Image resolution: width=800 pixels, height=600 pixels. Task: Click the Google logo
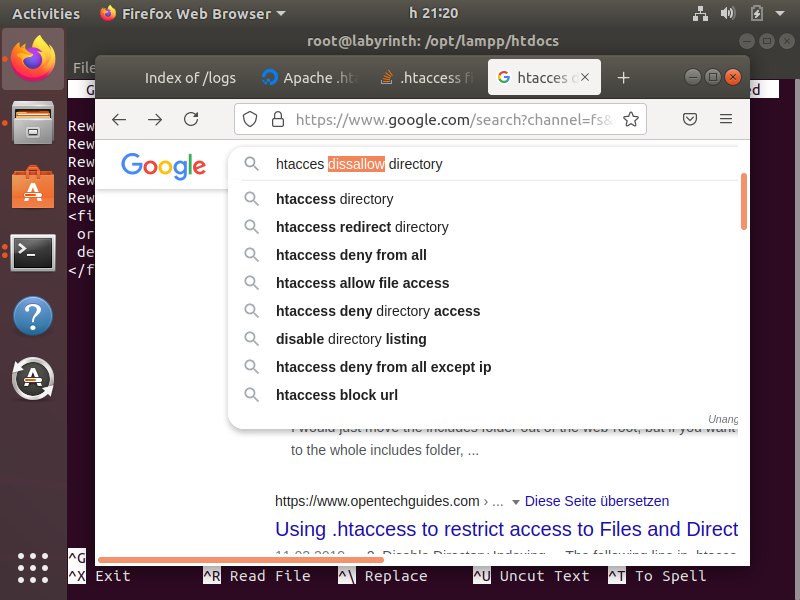(x=163, y=166)
